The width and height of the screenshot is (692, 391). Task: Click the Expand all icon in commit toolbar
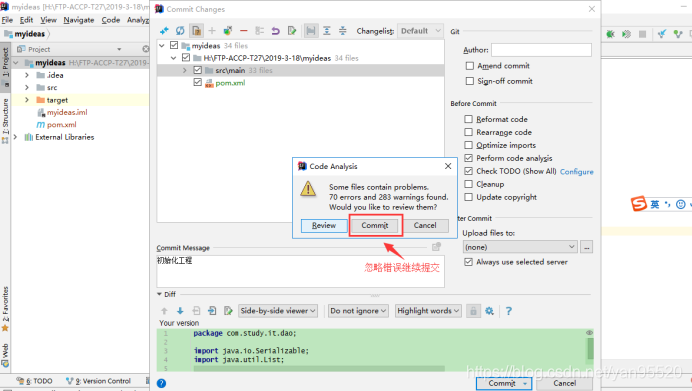pos(327,31)
